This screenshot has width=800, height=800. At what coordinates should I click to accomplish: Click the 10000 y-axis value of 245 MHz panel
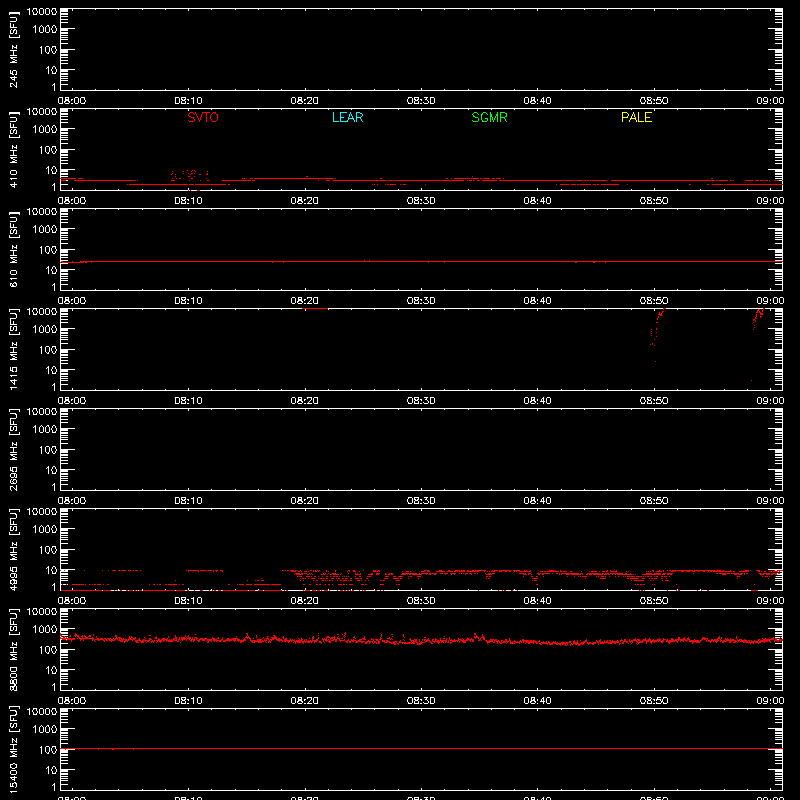pyautogui.click(x=42, y=12)
